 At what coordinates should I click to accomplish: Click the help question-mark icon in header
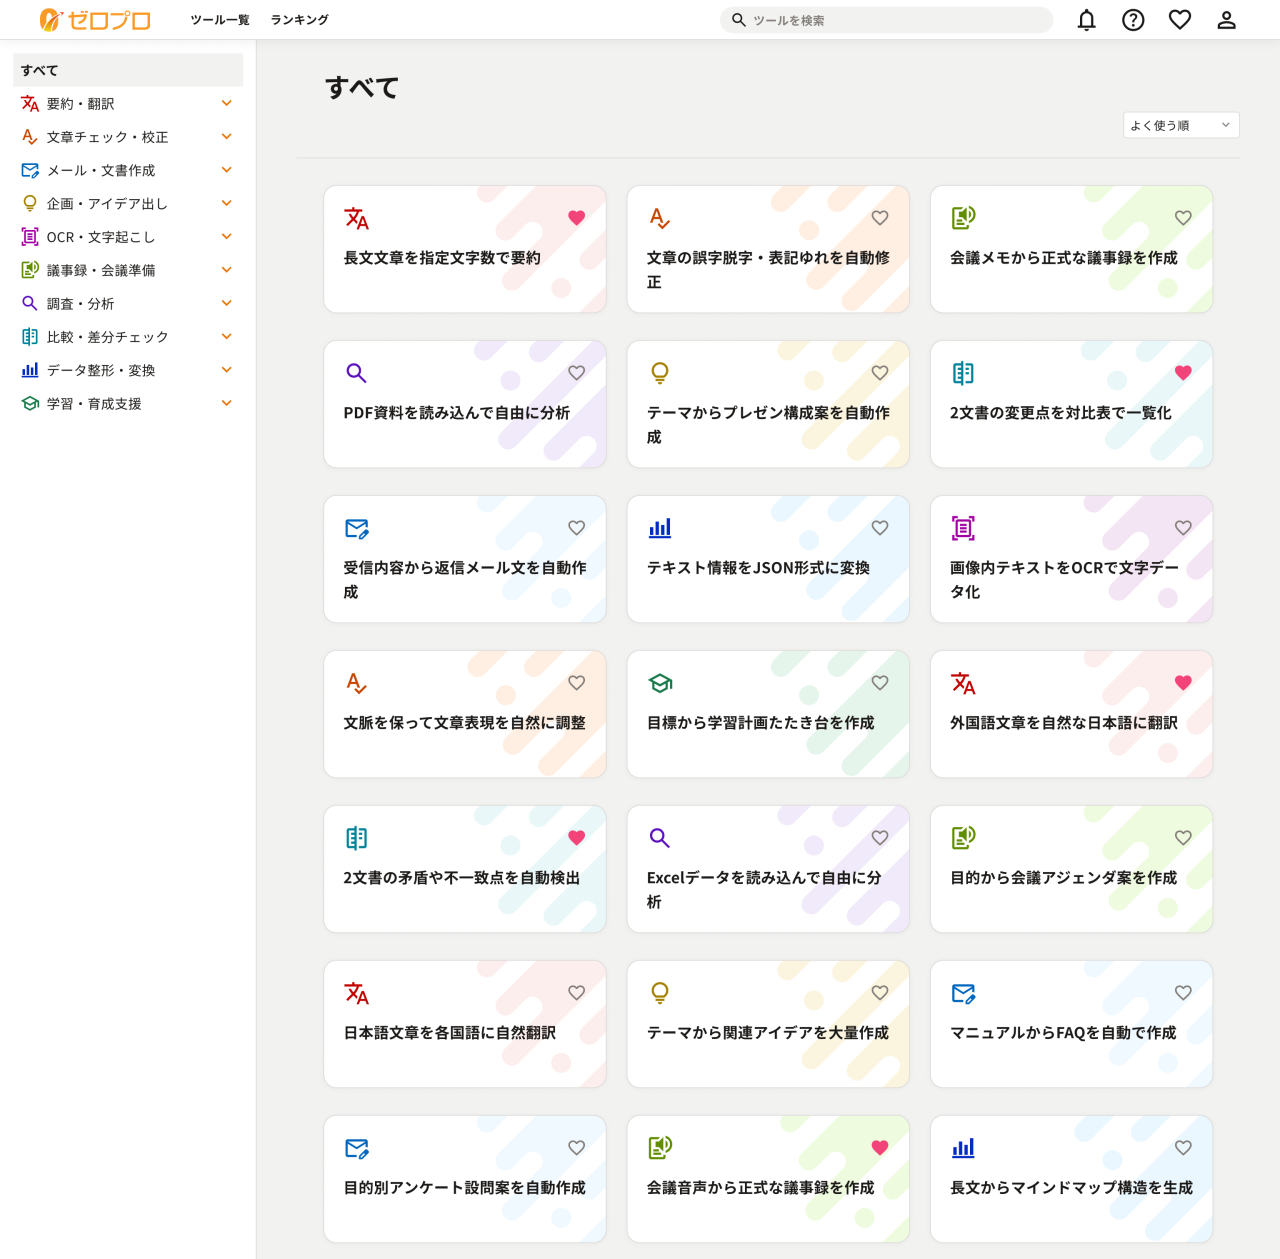tap(1133, 19)
